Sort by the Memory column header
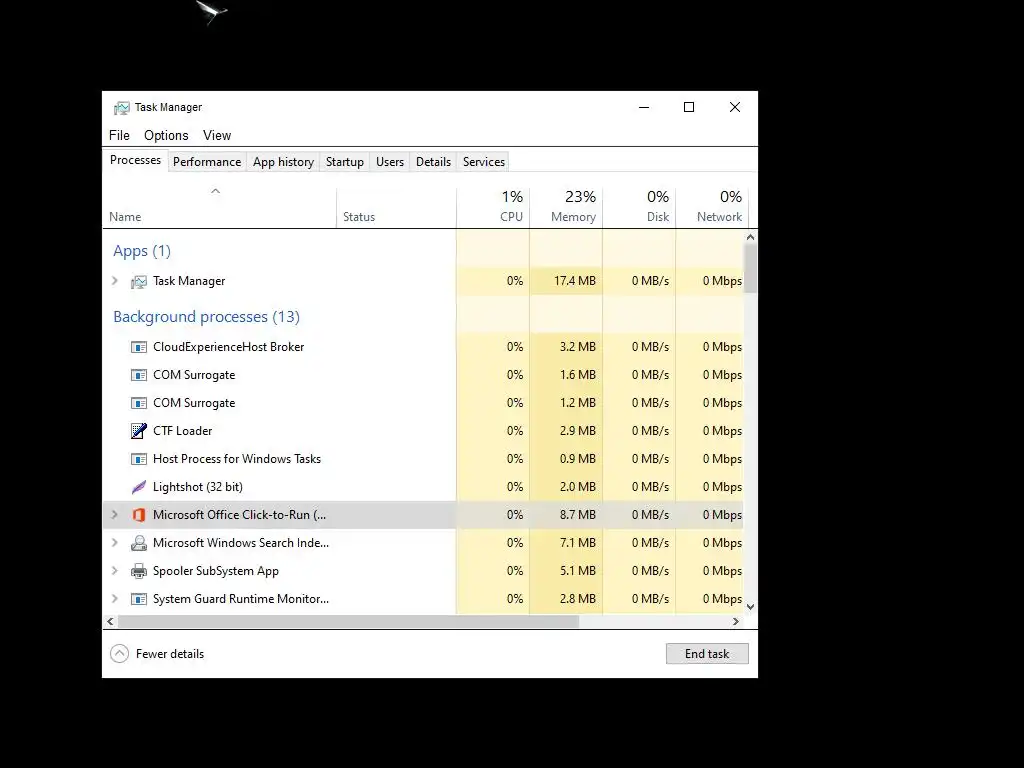This screenshot has width=1024, height=768. [x=566, y=208]
